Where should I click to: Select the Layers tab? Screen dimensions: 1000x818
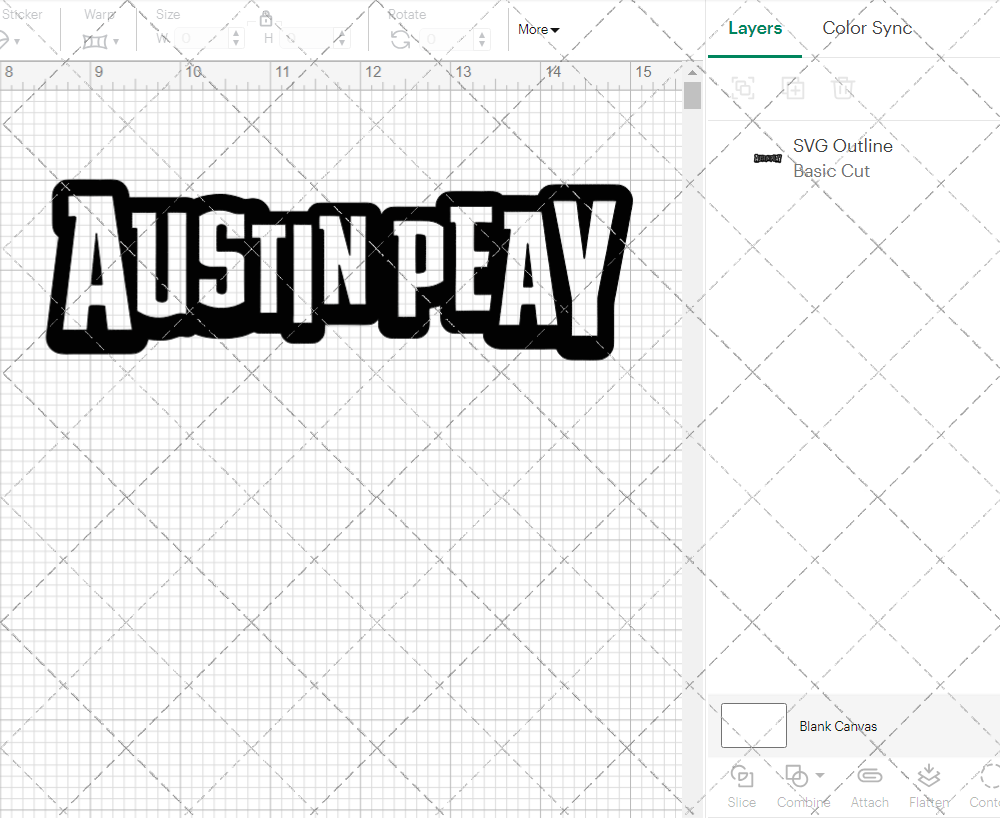coord(755,28)
